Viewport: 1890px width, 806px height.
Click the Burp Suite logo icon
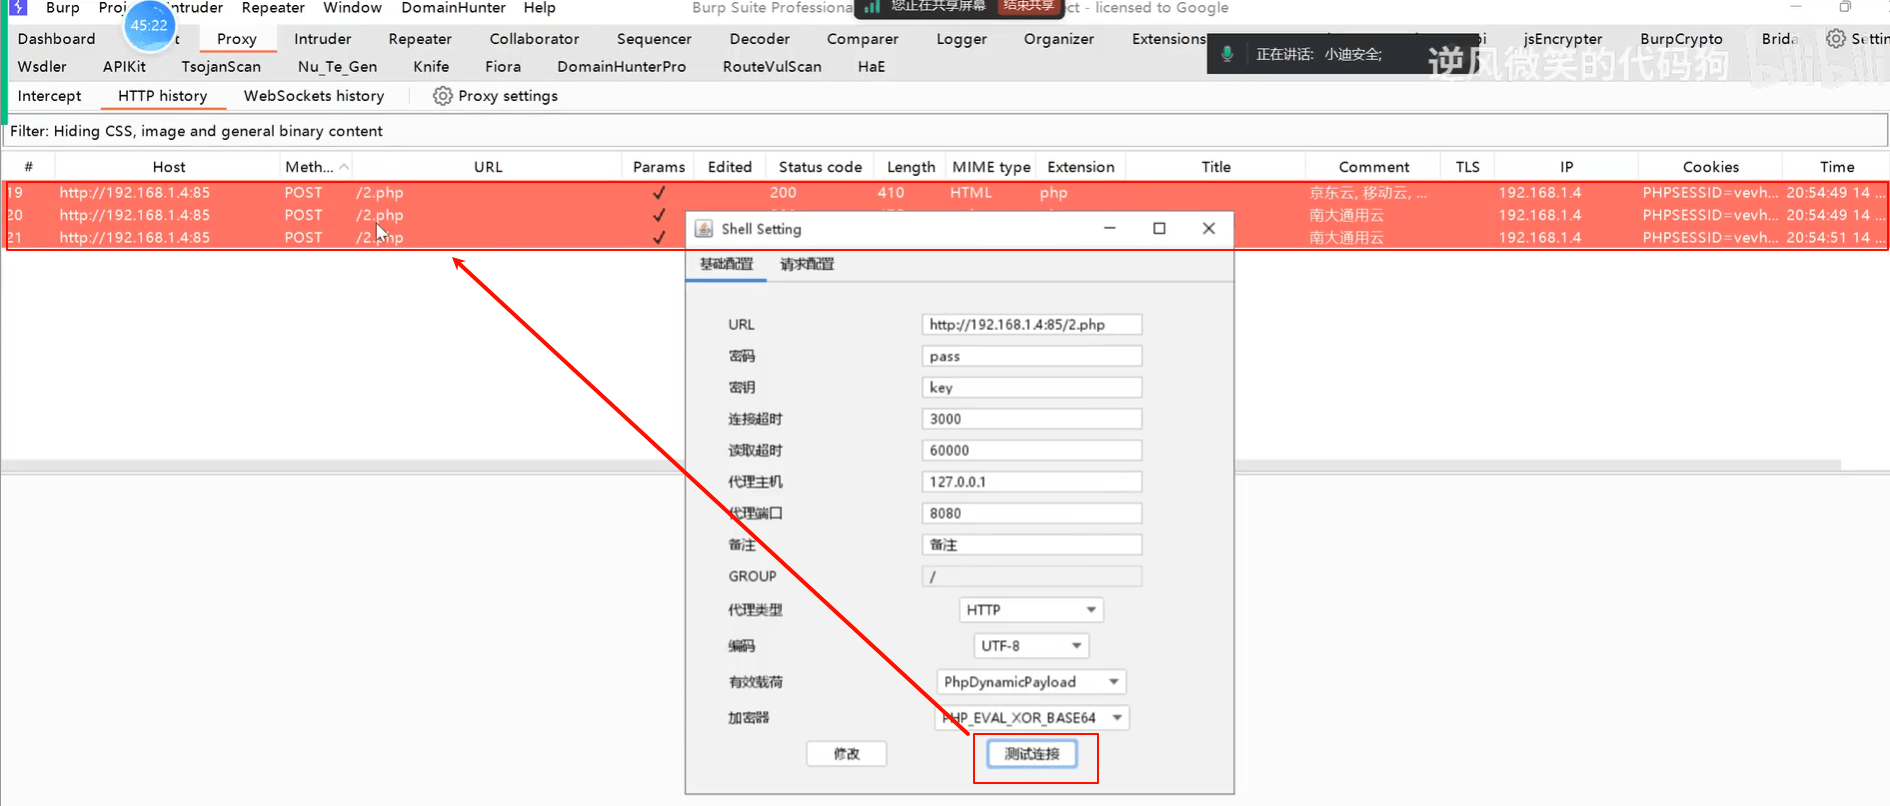click(x=18, y=8)
